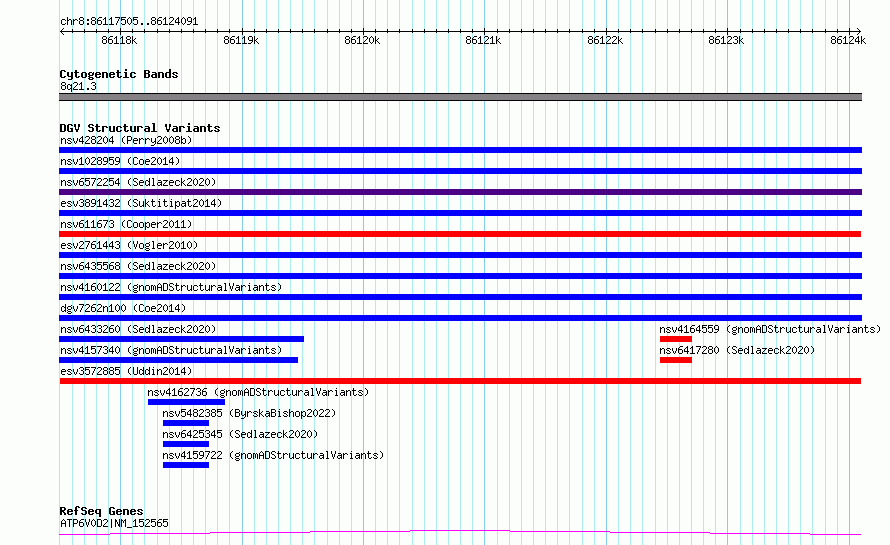Open the nsv611673 (Cooper2011) variant label
890x545 pixels.
click(126, 224)
